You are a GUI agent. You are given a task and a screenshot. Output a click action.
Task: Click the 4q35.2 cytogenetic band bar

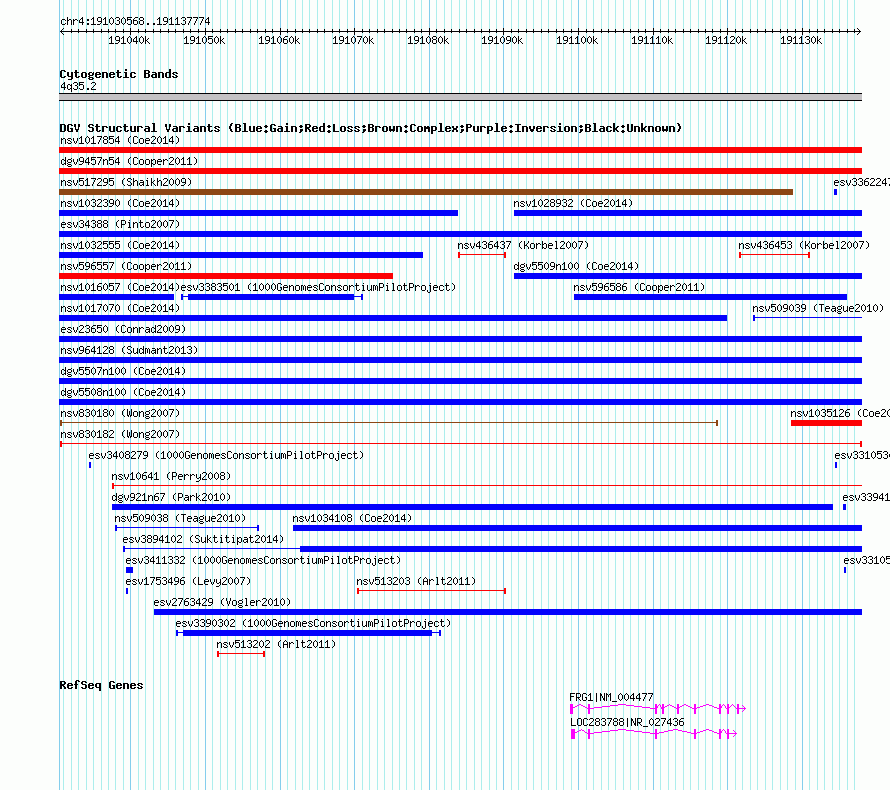coord(460,97)
